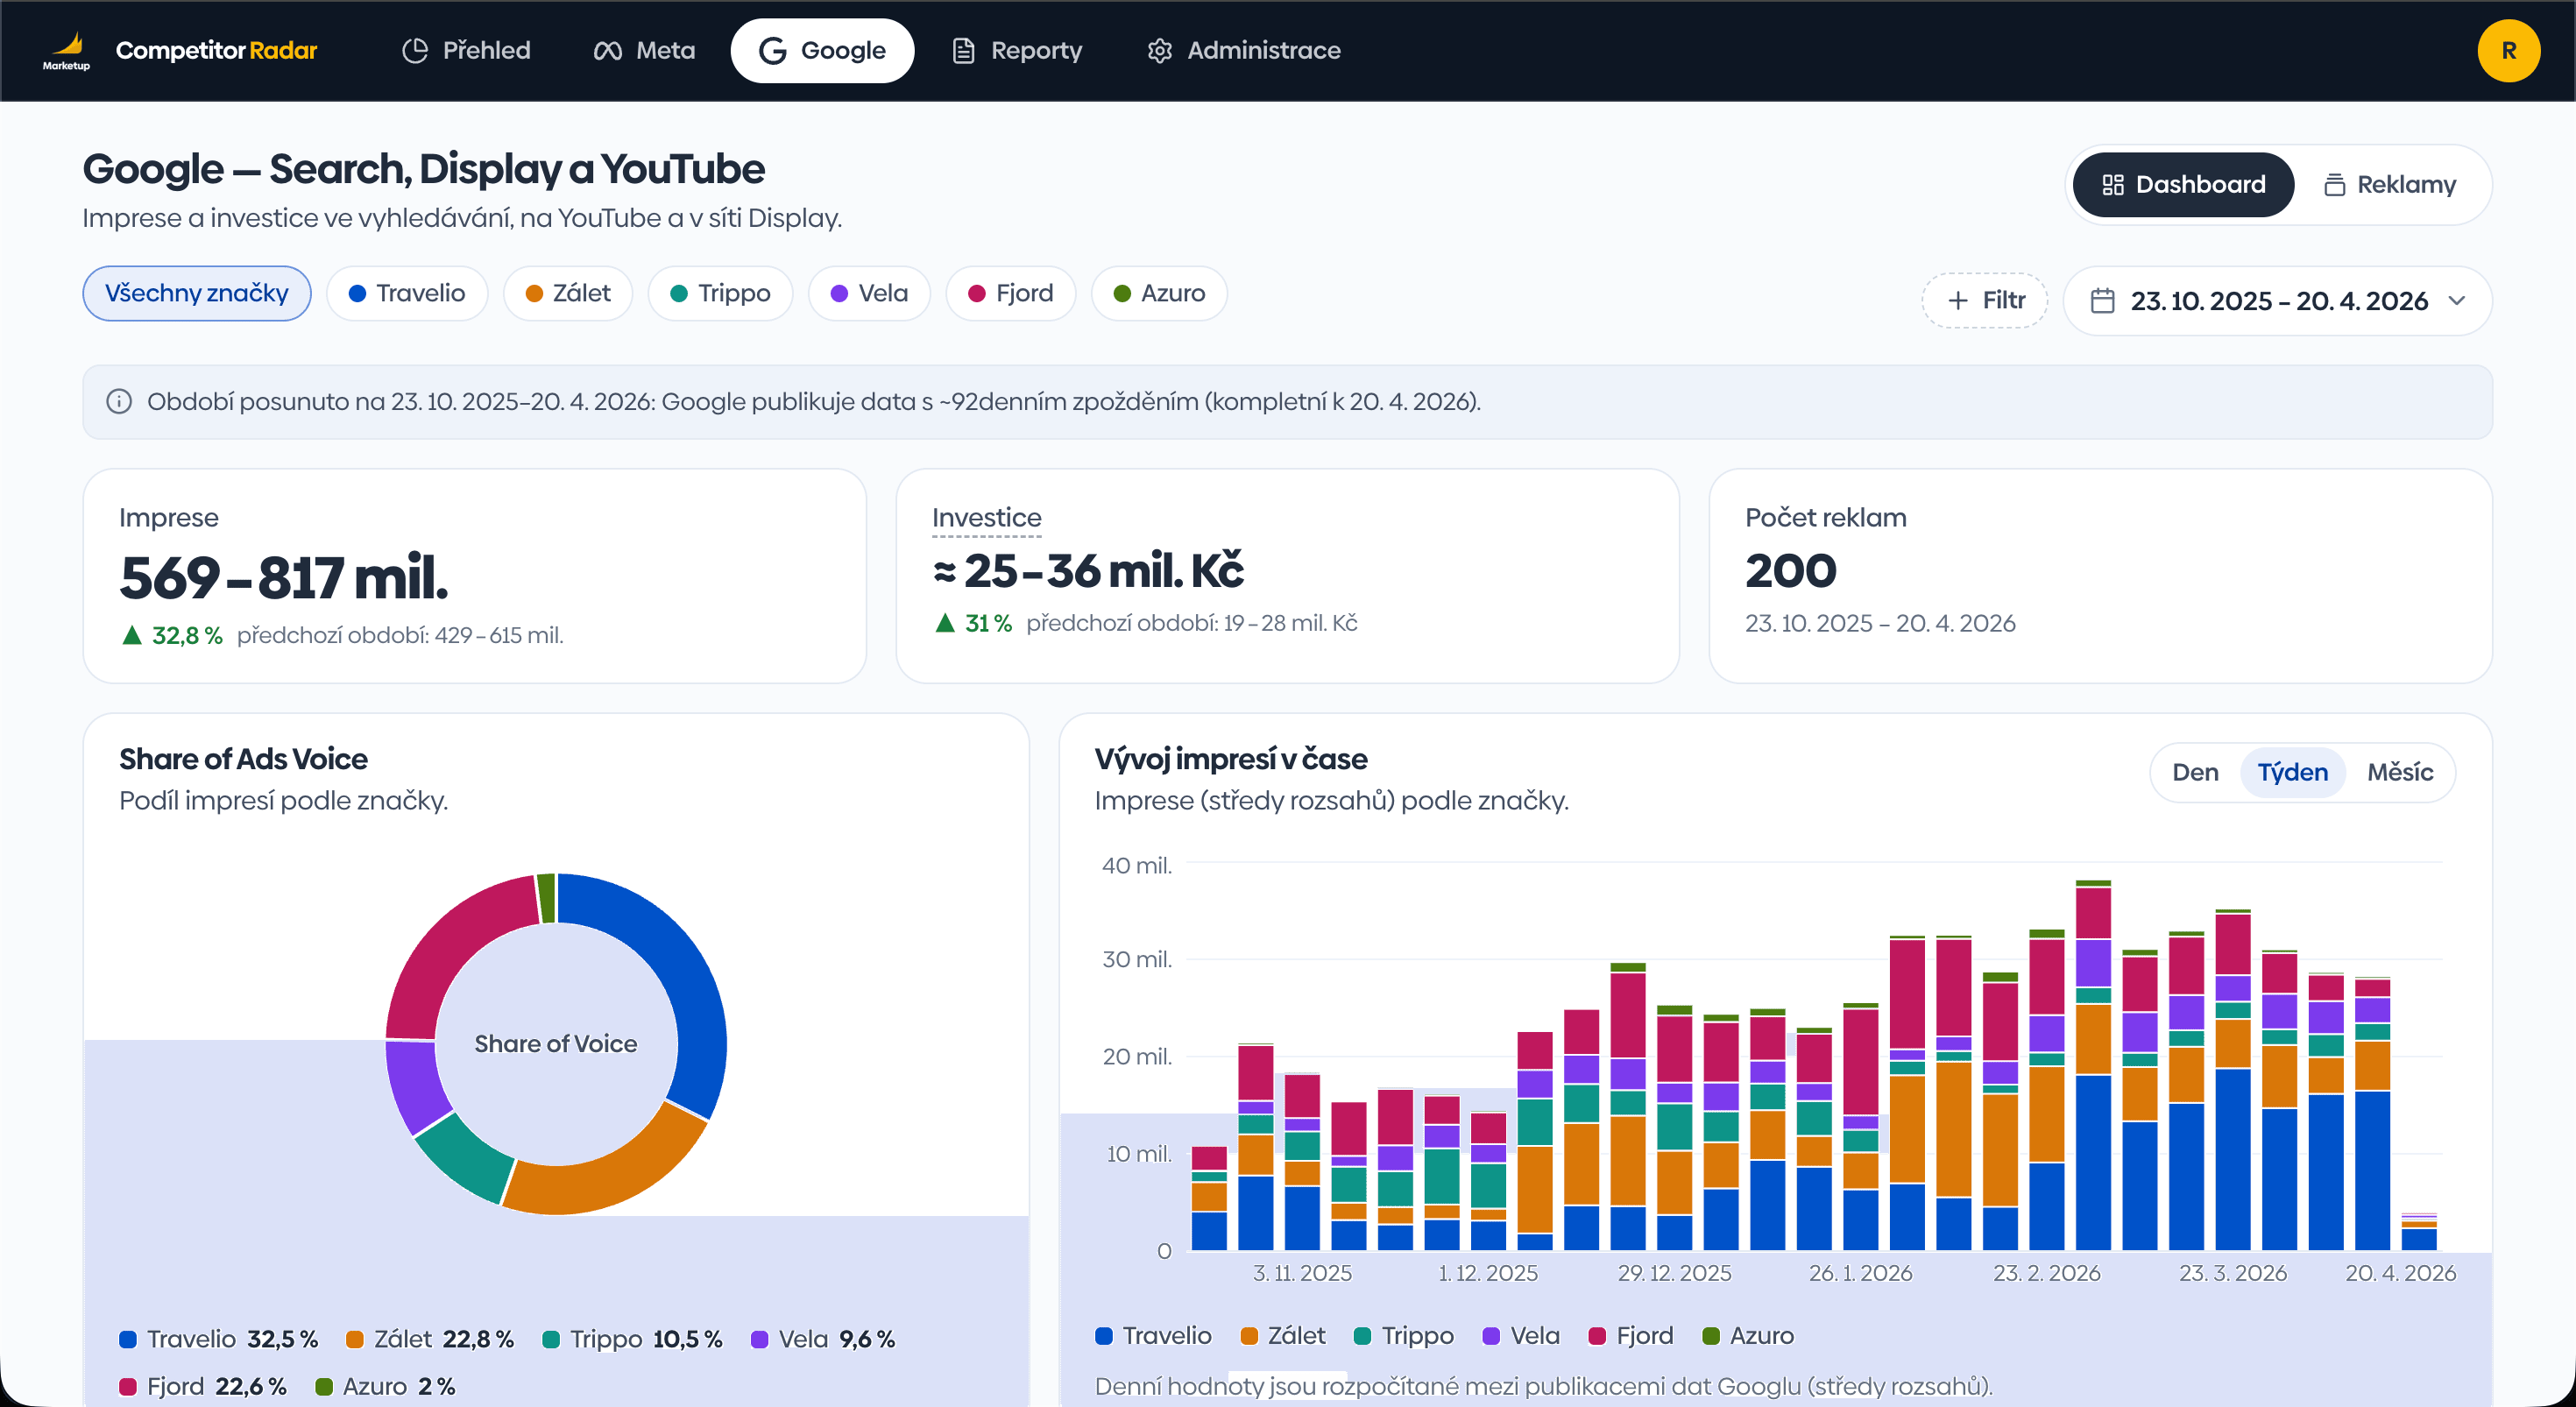The width and height of the screenshot is (2576, 1407).
Task: Click the info icon in the notice banner
Action: pyautogui.click(x=119, y=402)
